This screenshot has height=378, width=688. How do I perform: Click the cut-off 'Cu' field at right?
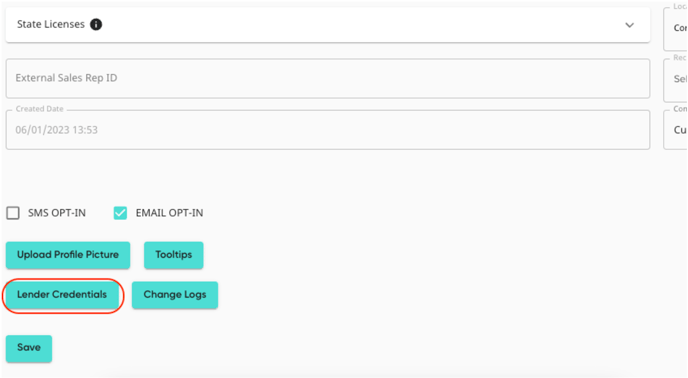pos(676,130)
